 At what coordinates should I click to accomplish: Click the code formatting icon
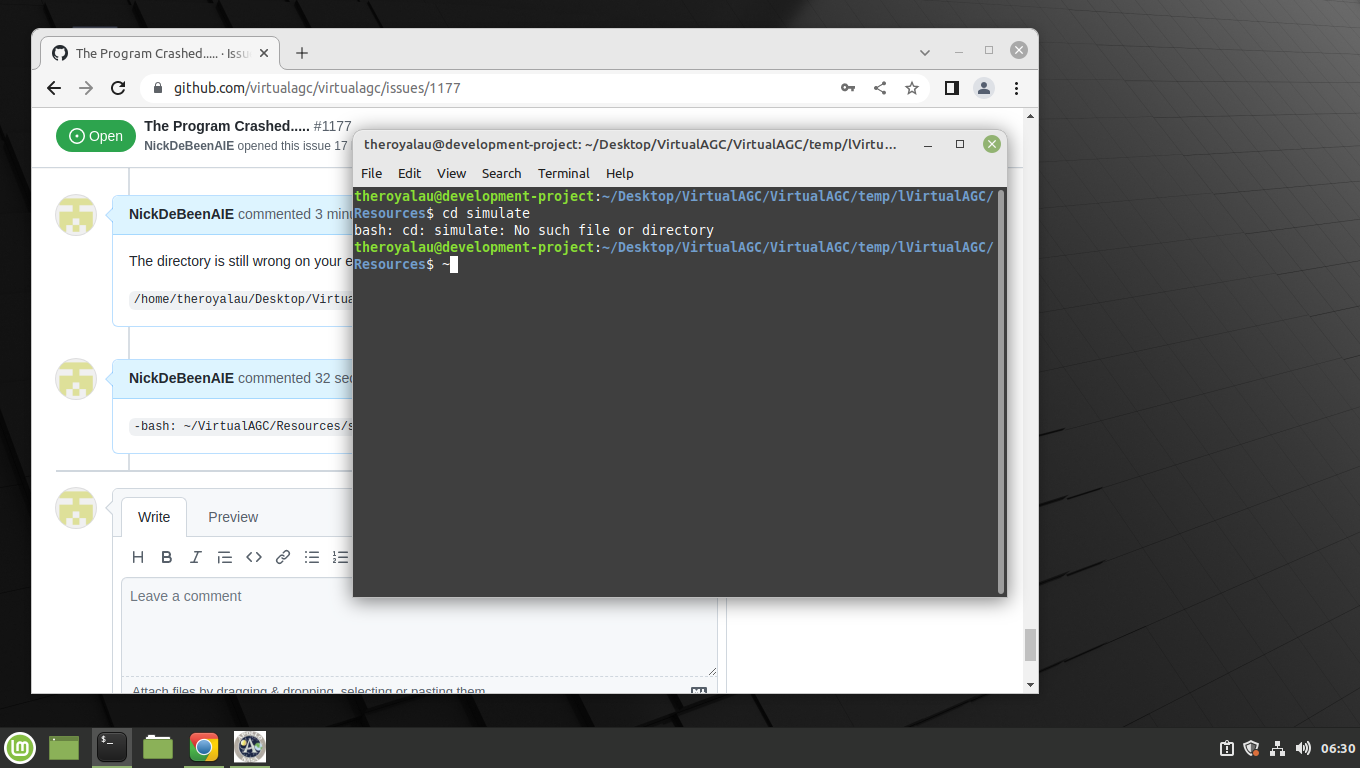coord(253,557)
